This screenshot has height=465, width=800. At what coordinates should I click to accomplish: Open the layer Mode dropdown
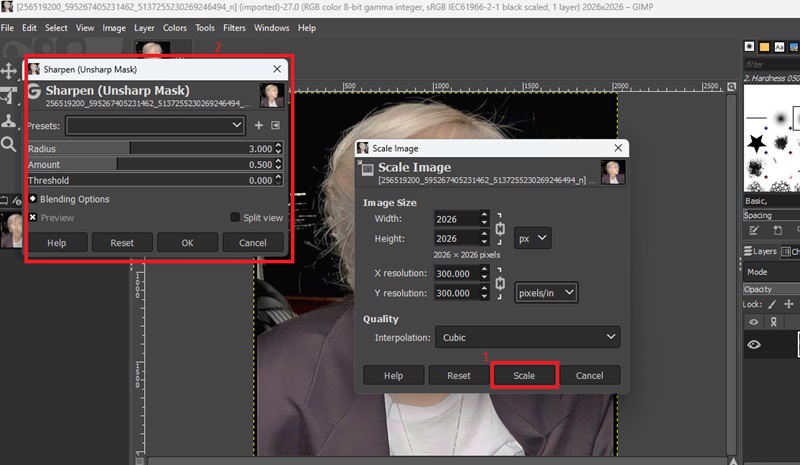(x=771, y=272)
